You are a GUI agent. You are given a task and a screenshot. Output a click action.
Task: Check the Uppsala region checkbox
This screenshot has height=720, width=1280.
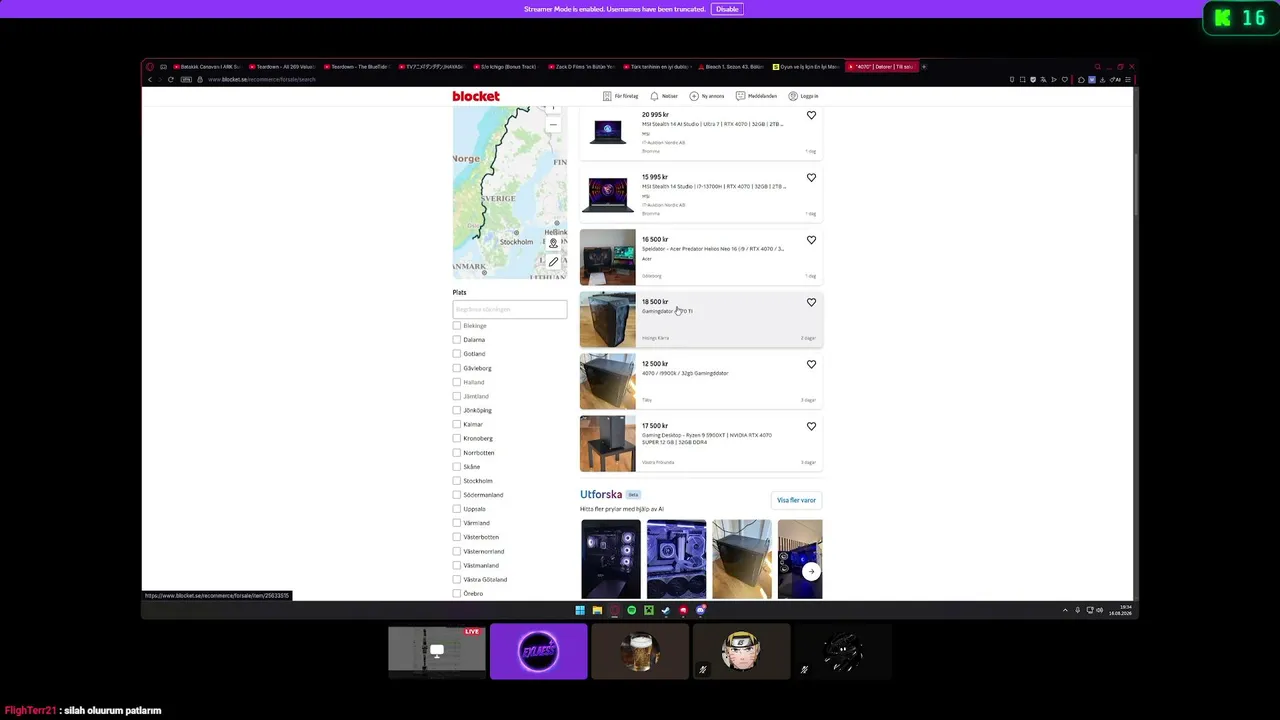[457, 509]
